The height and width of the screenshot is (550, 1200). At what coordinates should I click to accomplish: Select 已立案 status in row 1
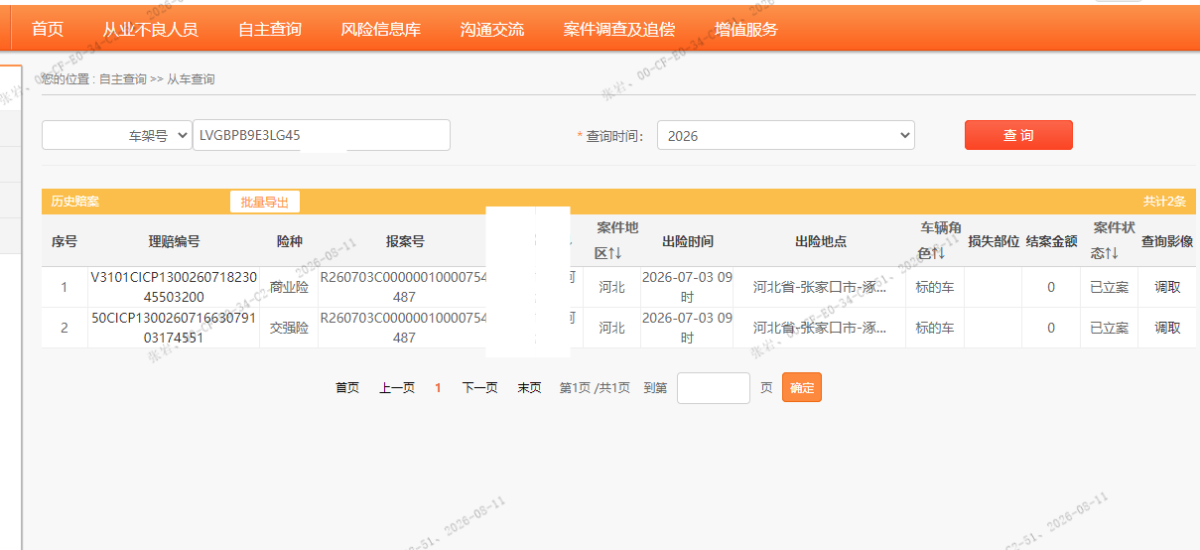(1109, 287)
